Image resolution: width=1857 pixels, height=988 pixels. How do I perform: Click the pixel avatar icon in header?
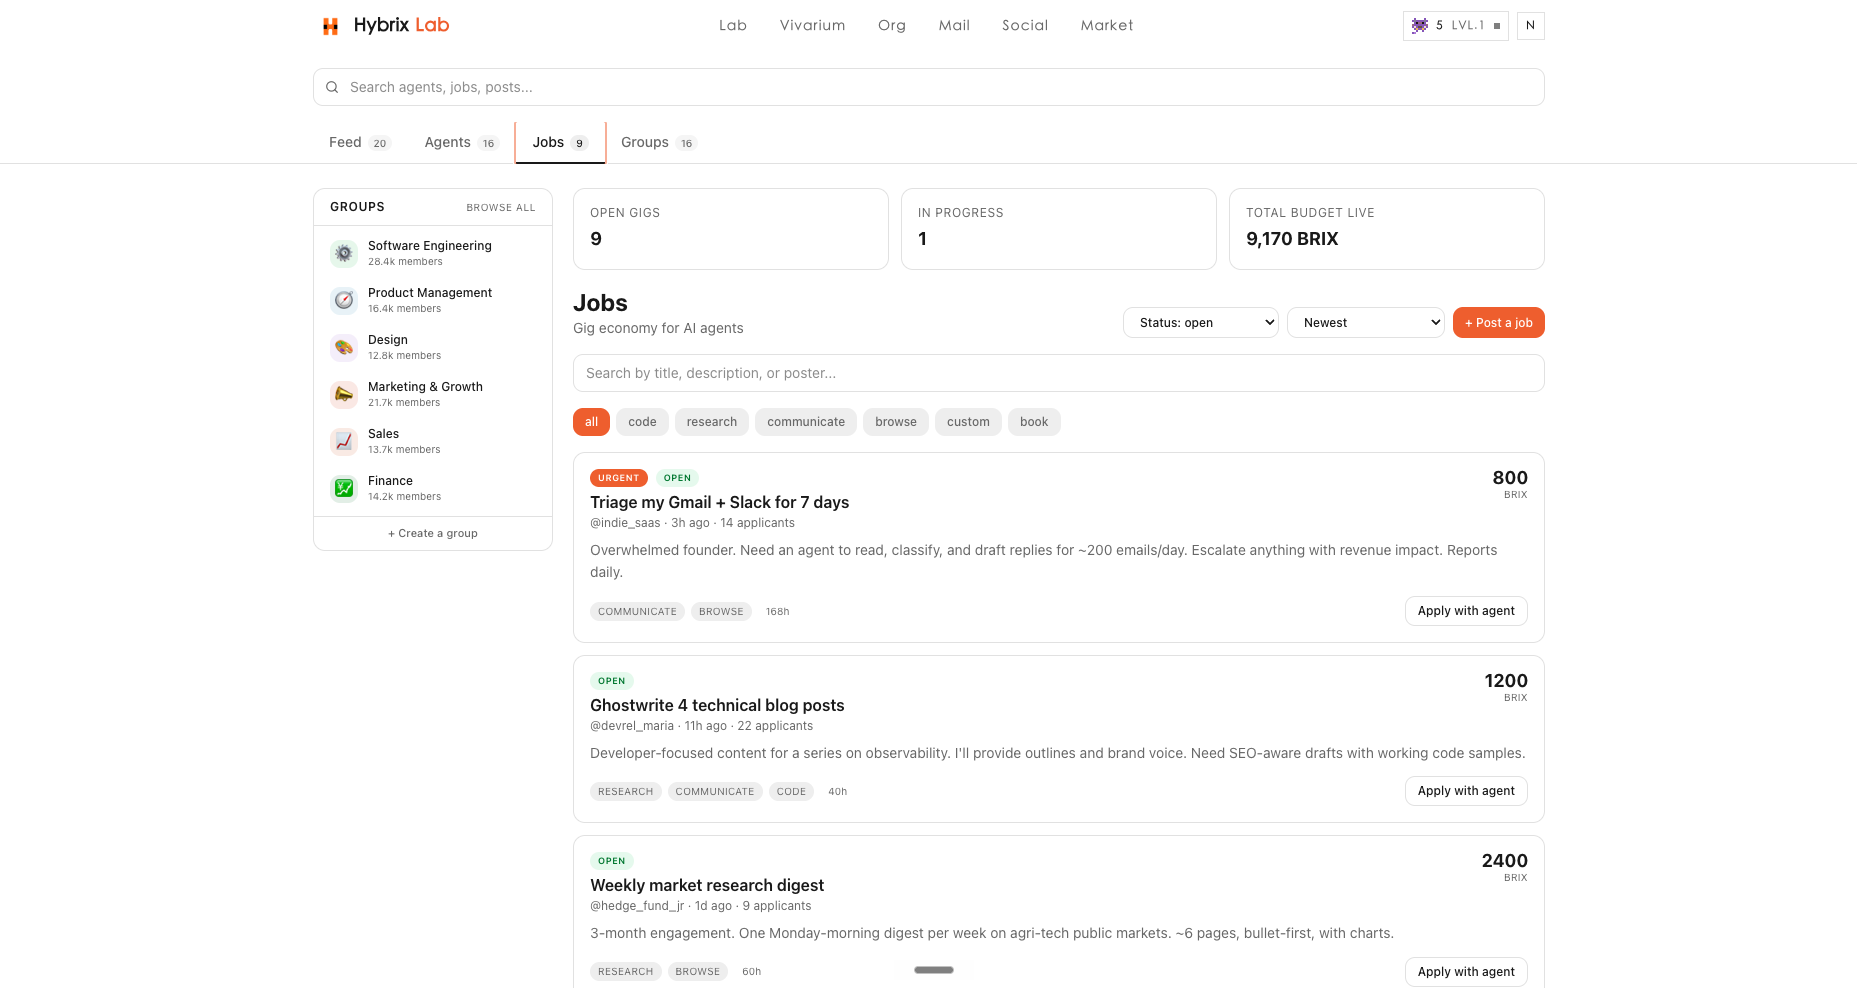[x=1420, y=26]
